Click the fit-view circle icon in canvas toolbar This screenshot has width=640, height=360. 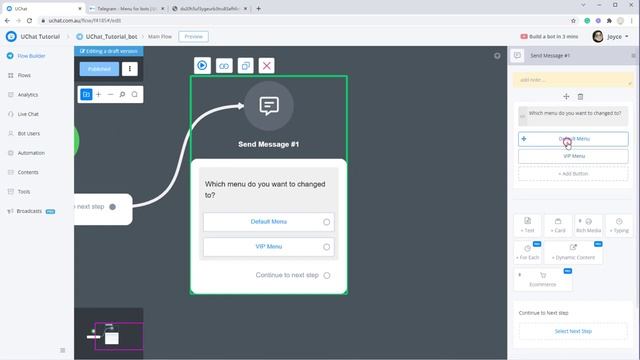pyautogui.click(x=134, y=94)
